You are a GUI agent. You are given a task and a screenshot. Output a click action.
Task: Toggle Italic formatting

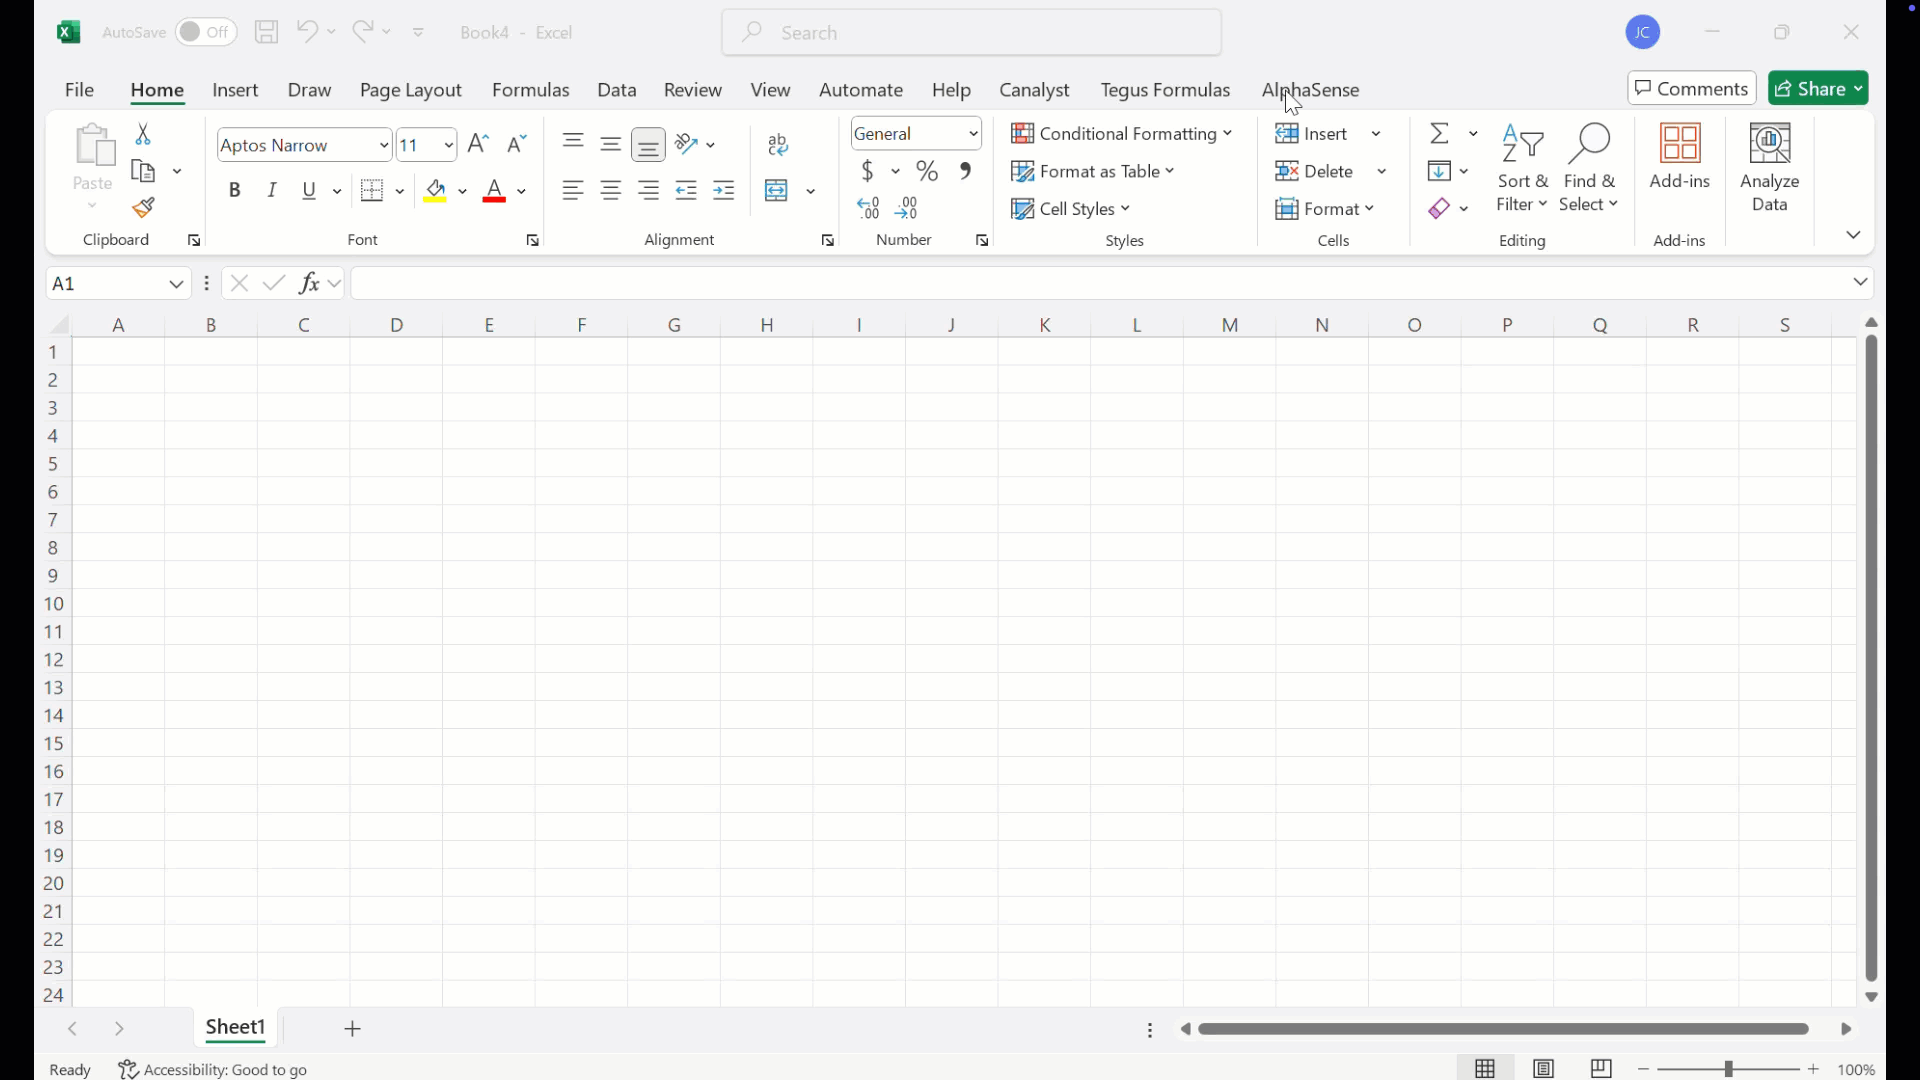pyautogui.click(x=272, y=190)
